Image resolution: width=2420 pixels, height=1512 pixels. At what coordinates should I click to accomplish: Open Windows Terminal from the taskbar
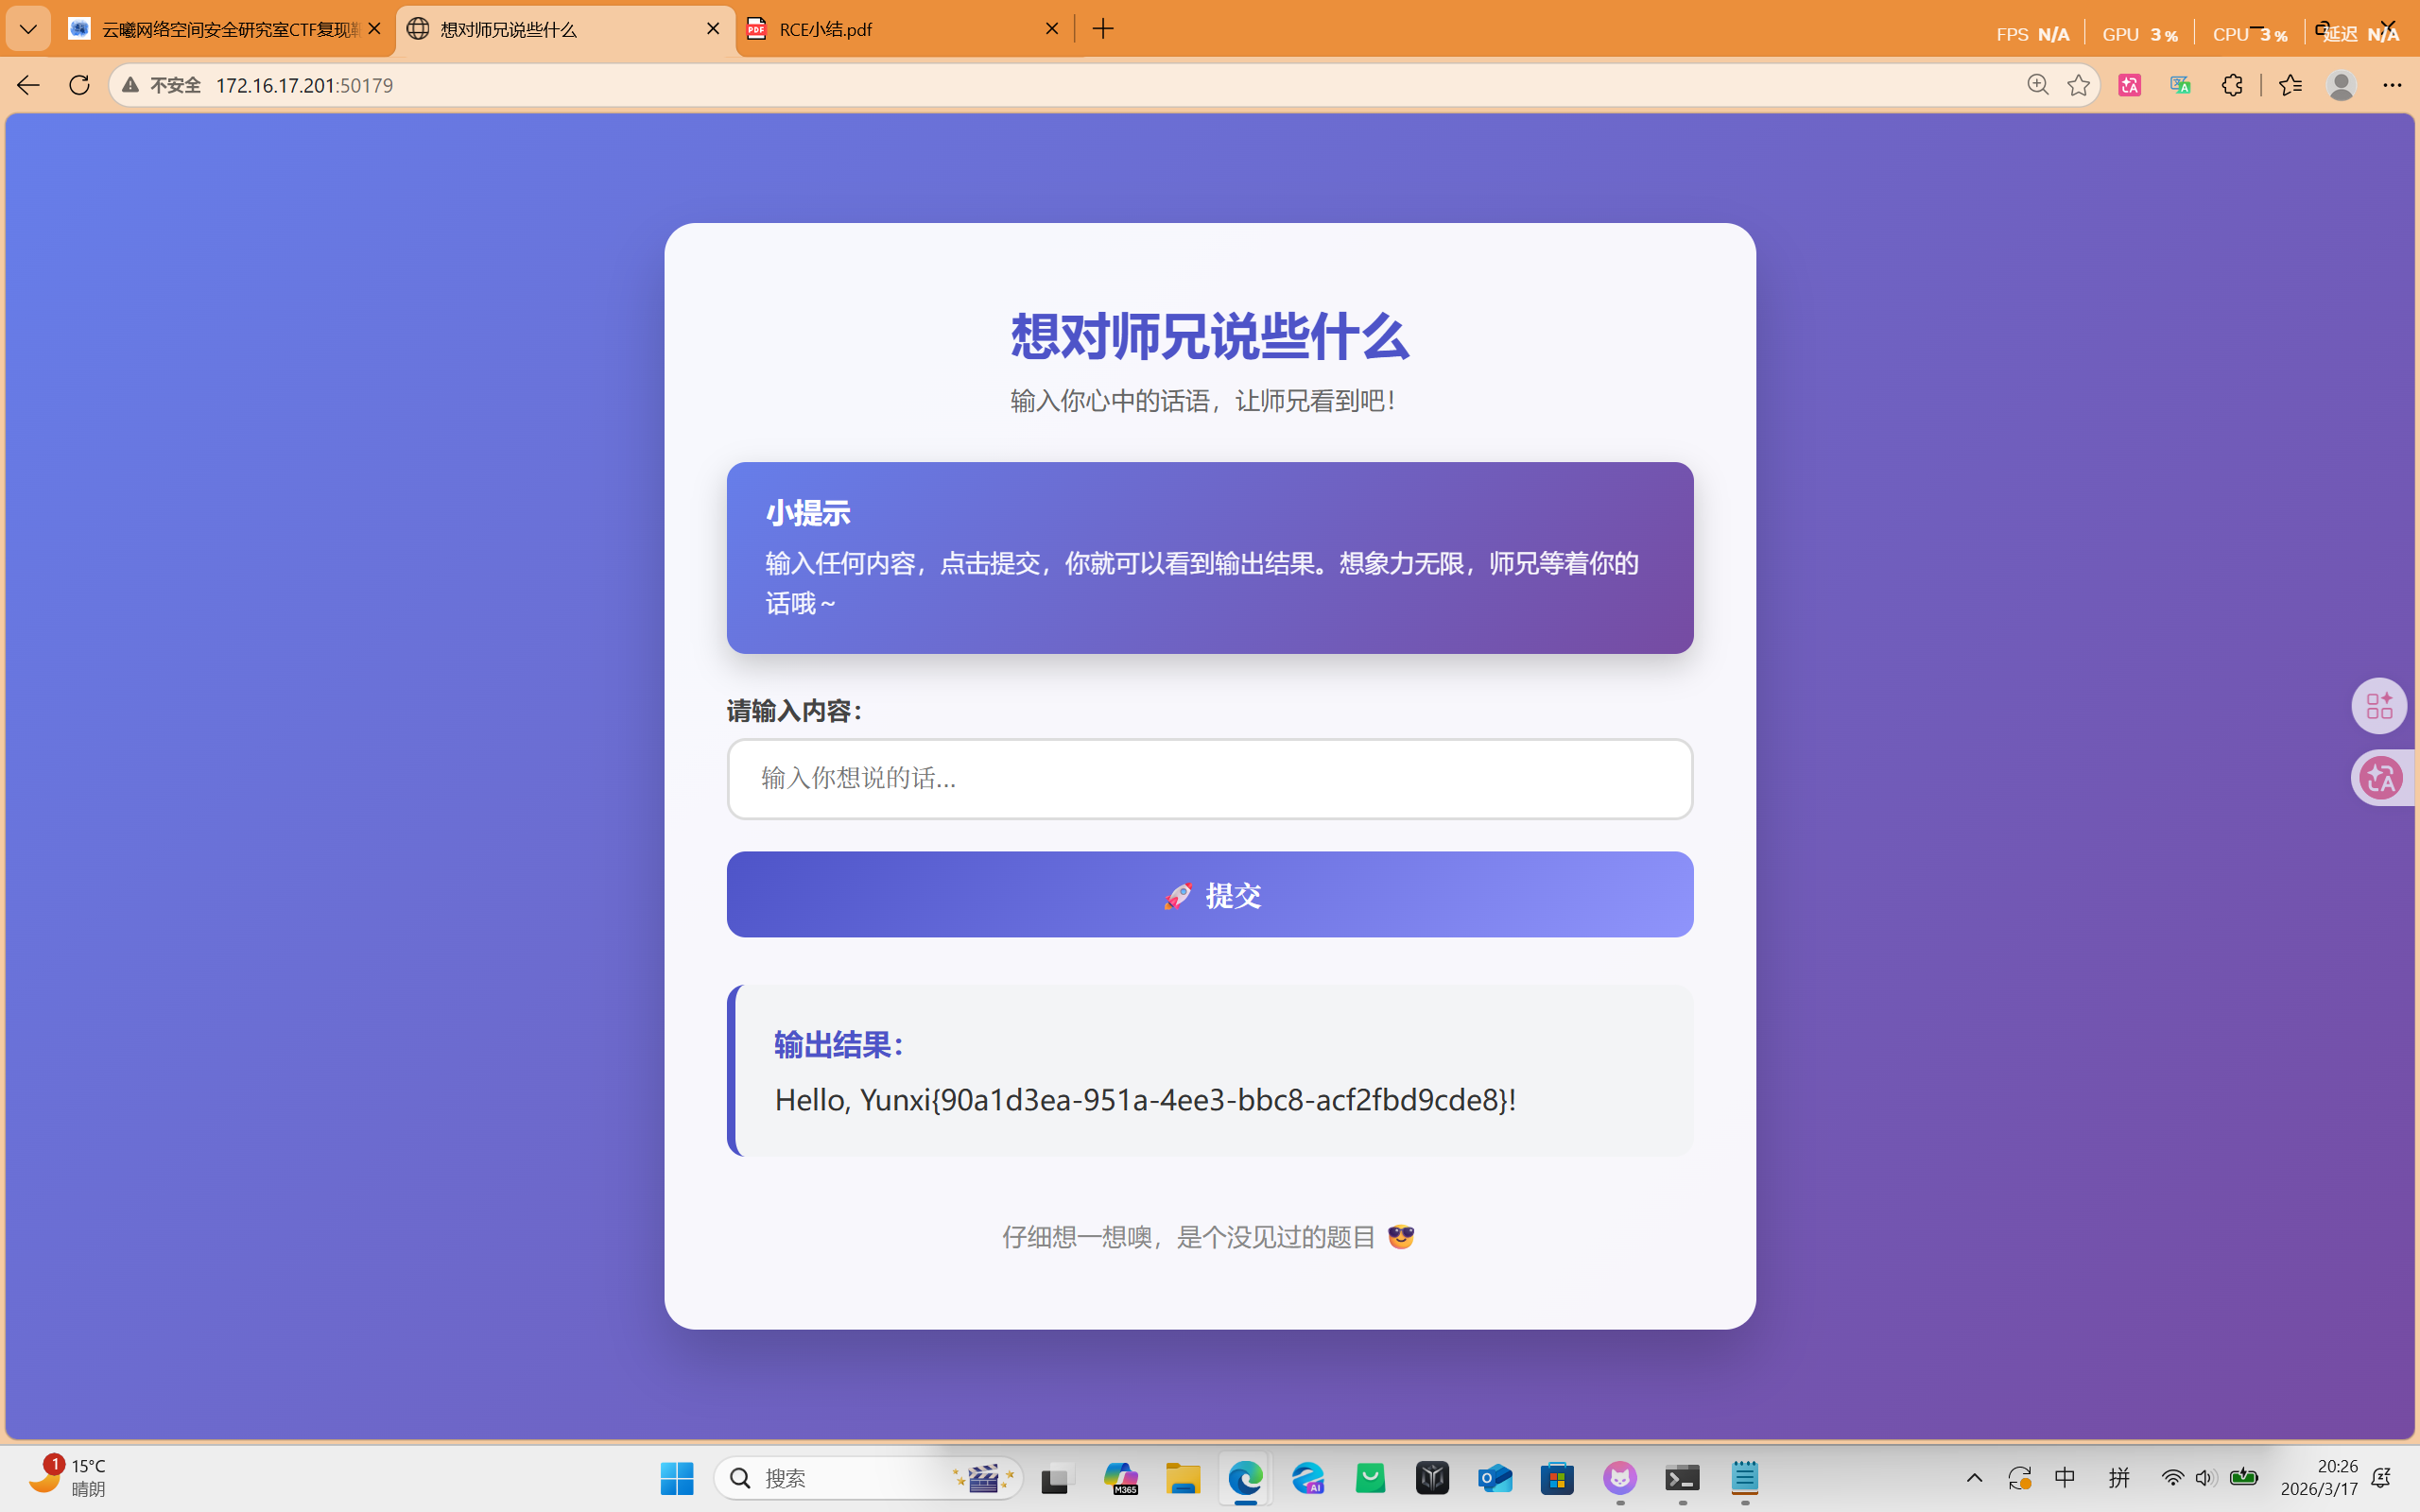1682,1478
